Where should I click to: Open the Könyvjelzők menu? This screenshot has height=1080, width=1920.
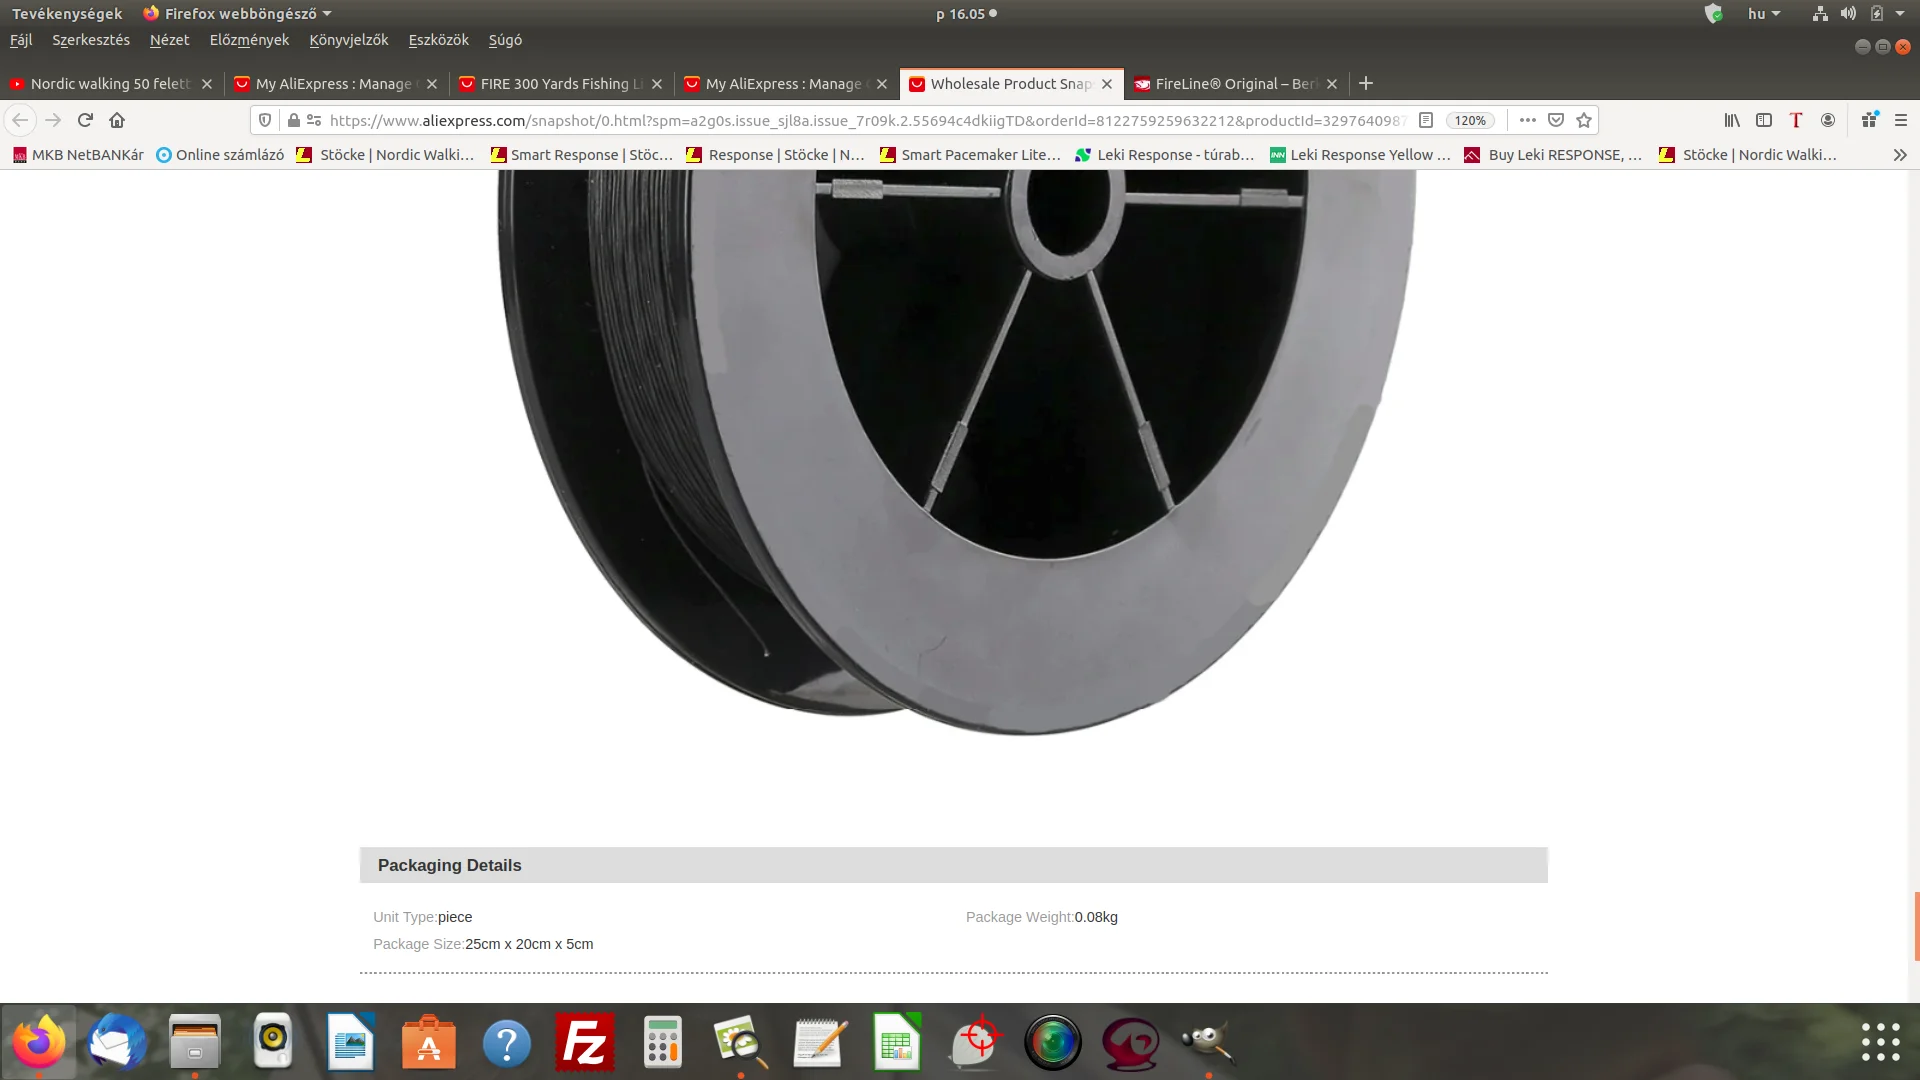coord(348,40)
